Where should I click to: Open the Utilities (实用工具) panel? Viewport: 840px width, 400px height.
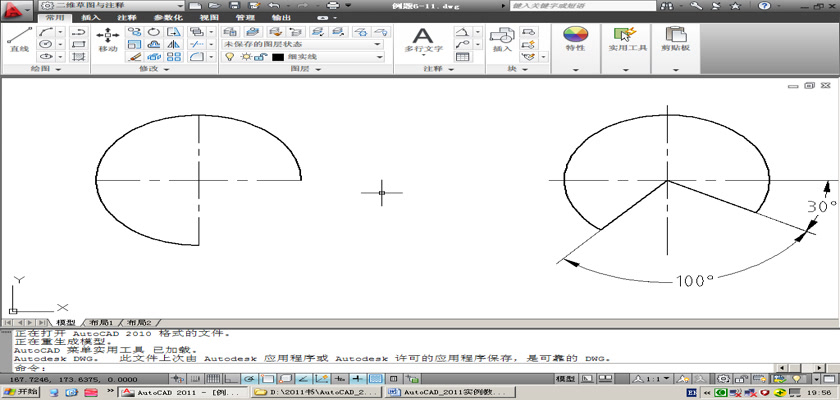pyautogui.click(x=627, y=39)
